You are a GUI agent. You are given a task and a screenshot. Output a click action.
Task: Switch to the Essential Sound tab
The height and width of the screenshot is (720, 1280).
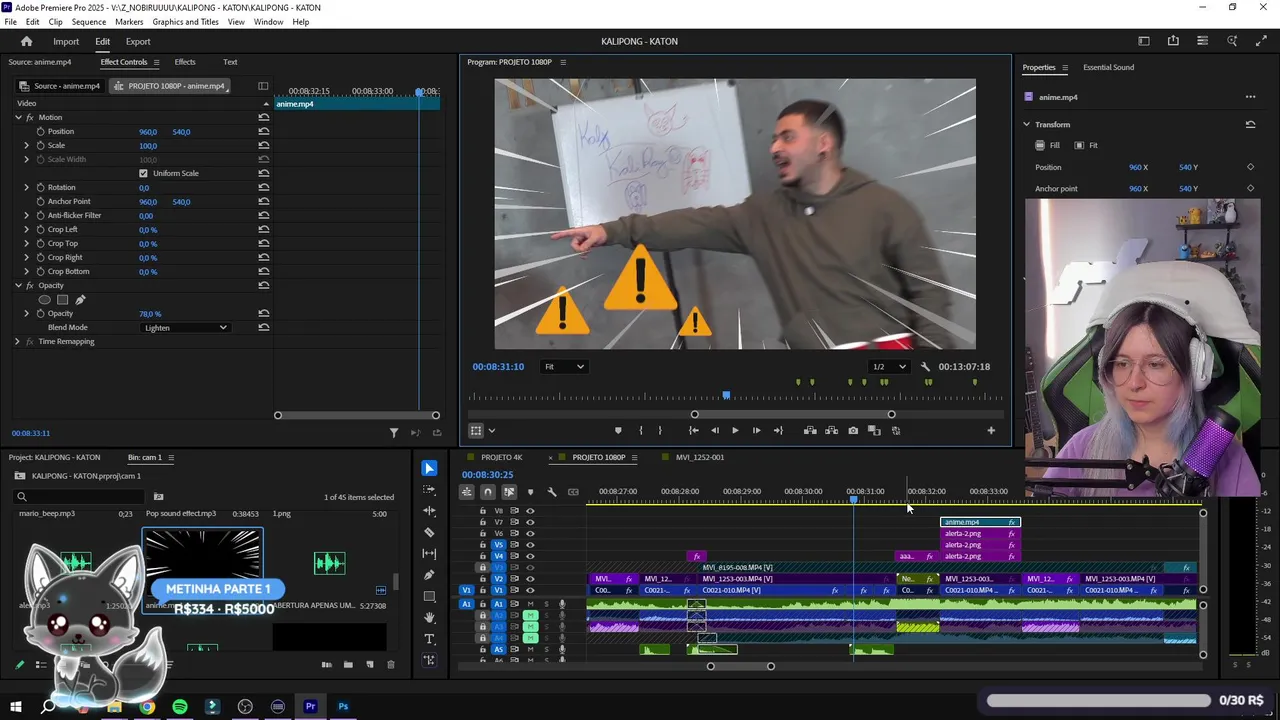1108,67
